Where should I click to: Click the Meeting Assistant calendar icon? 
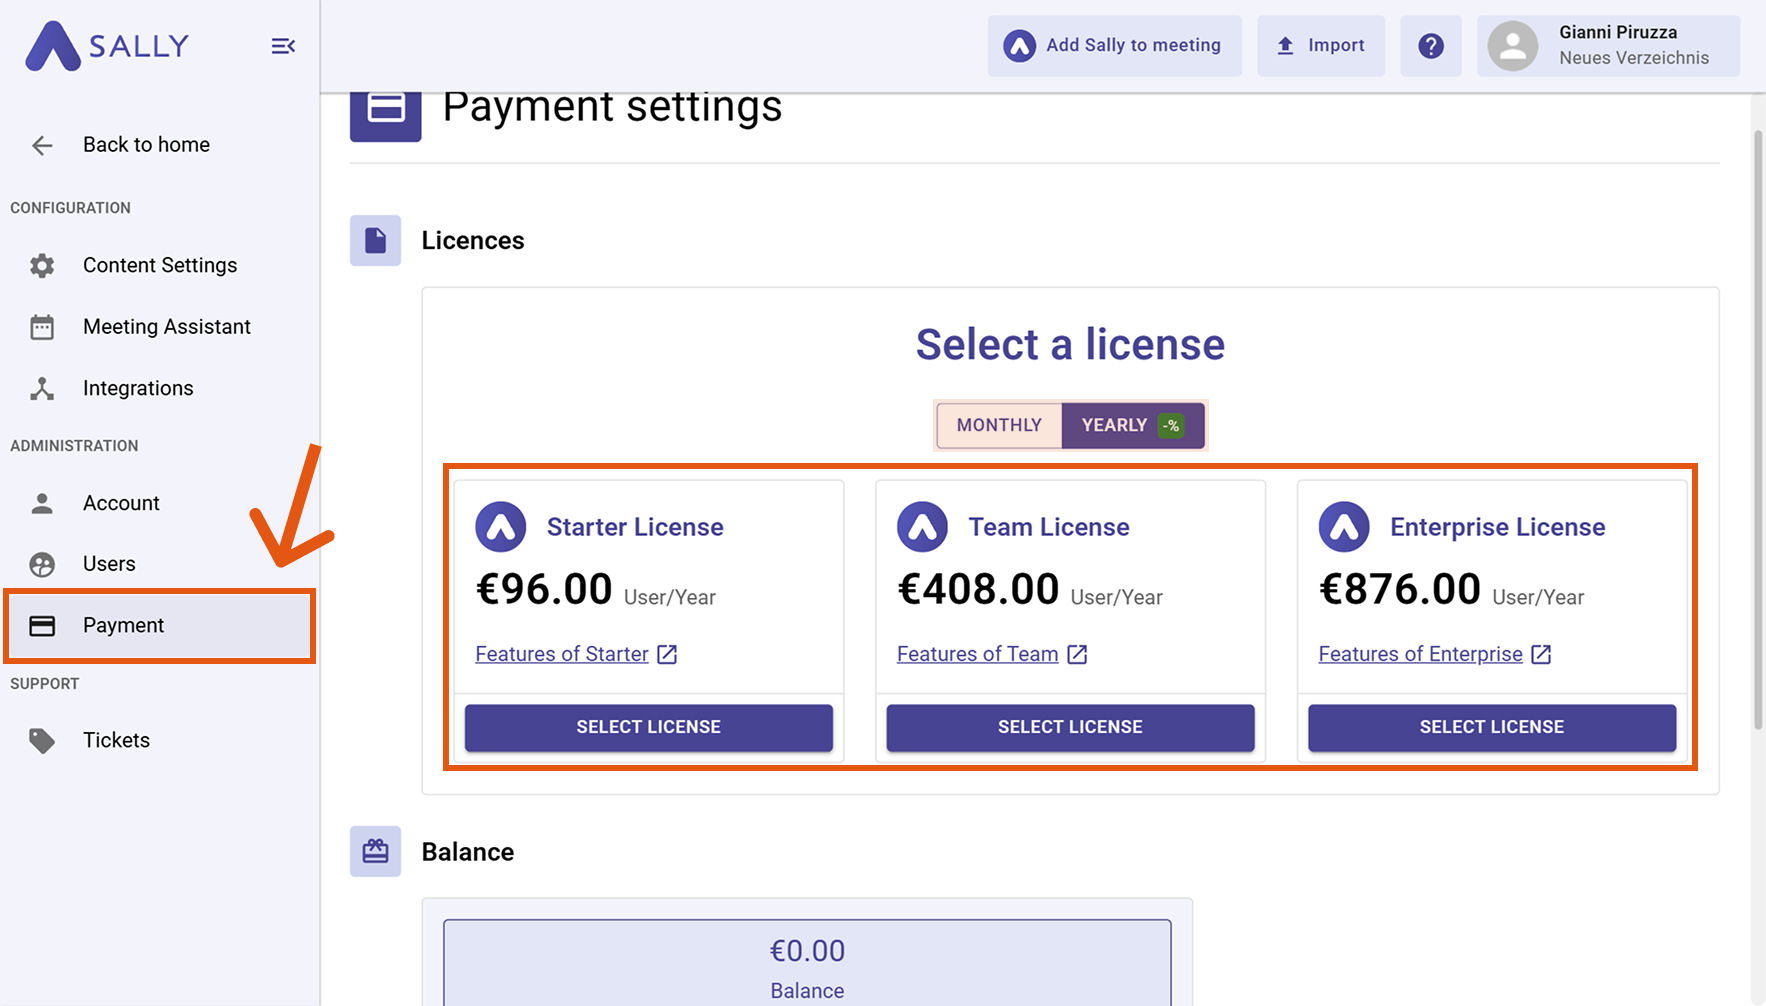(x=42, y=327)
